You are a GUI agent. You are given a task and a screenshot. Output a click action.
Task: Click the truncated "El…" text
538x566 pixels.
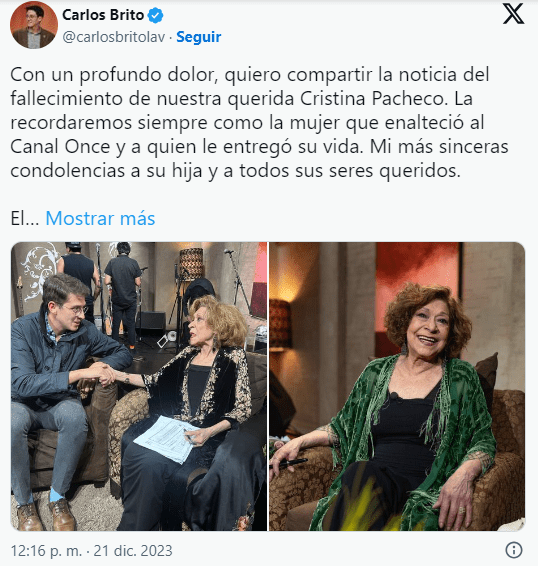coord(25,218)
